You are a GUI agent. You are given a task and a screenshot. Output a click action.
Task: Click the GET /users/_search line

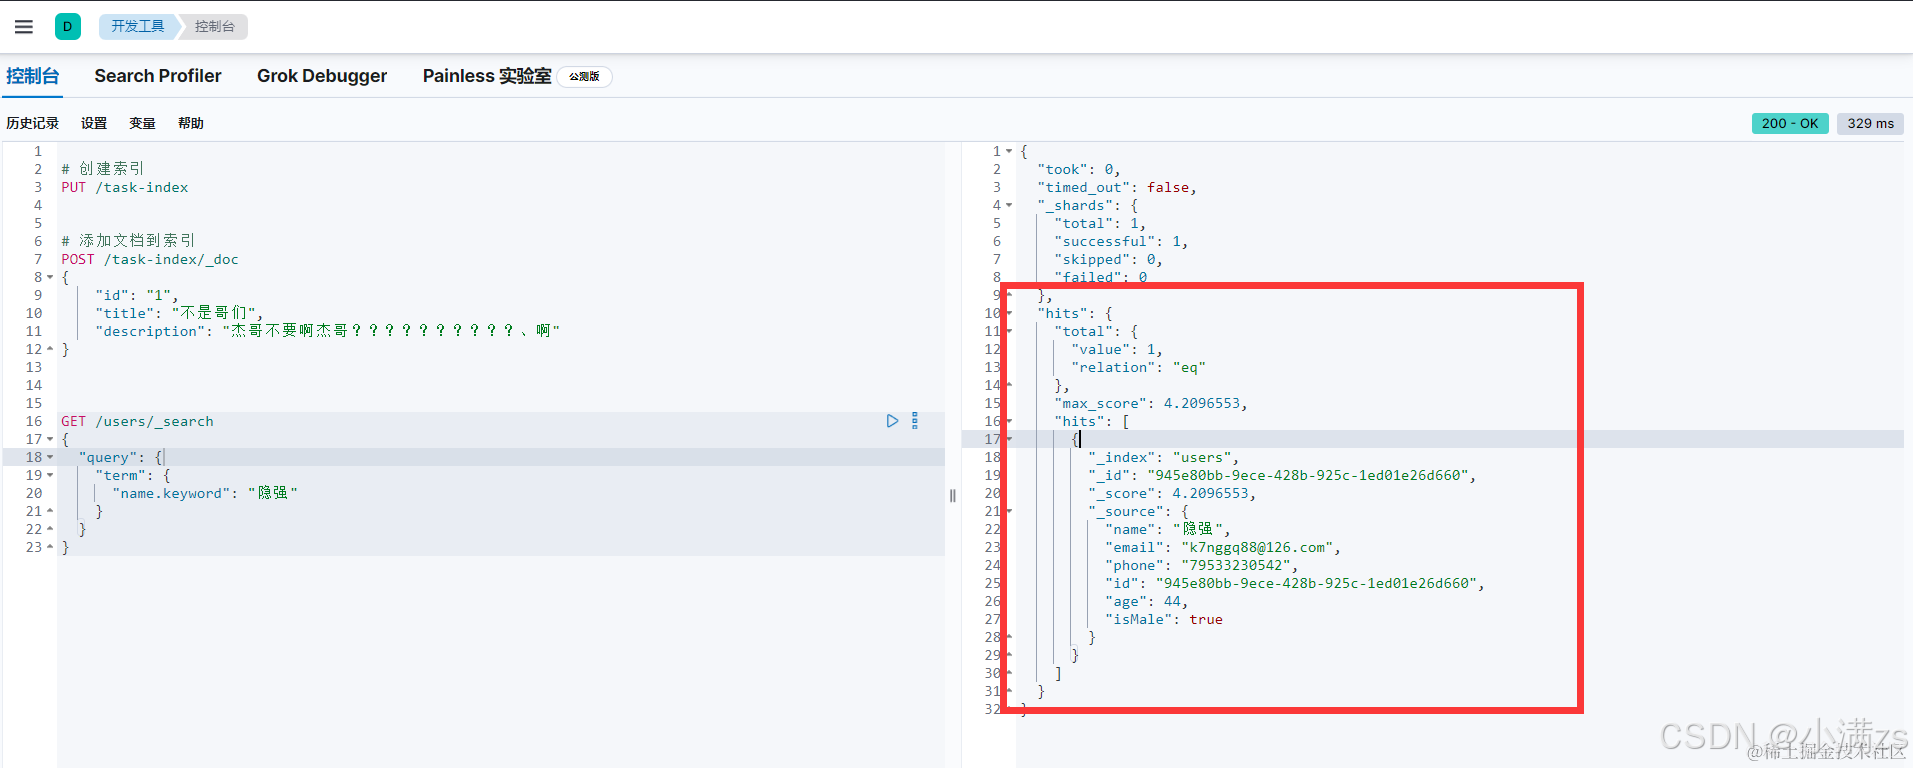pyautogui.click(x=137, y=421)
